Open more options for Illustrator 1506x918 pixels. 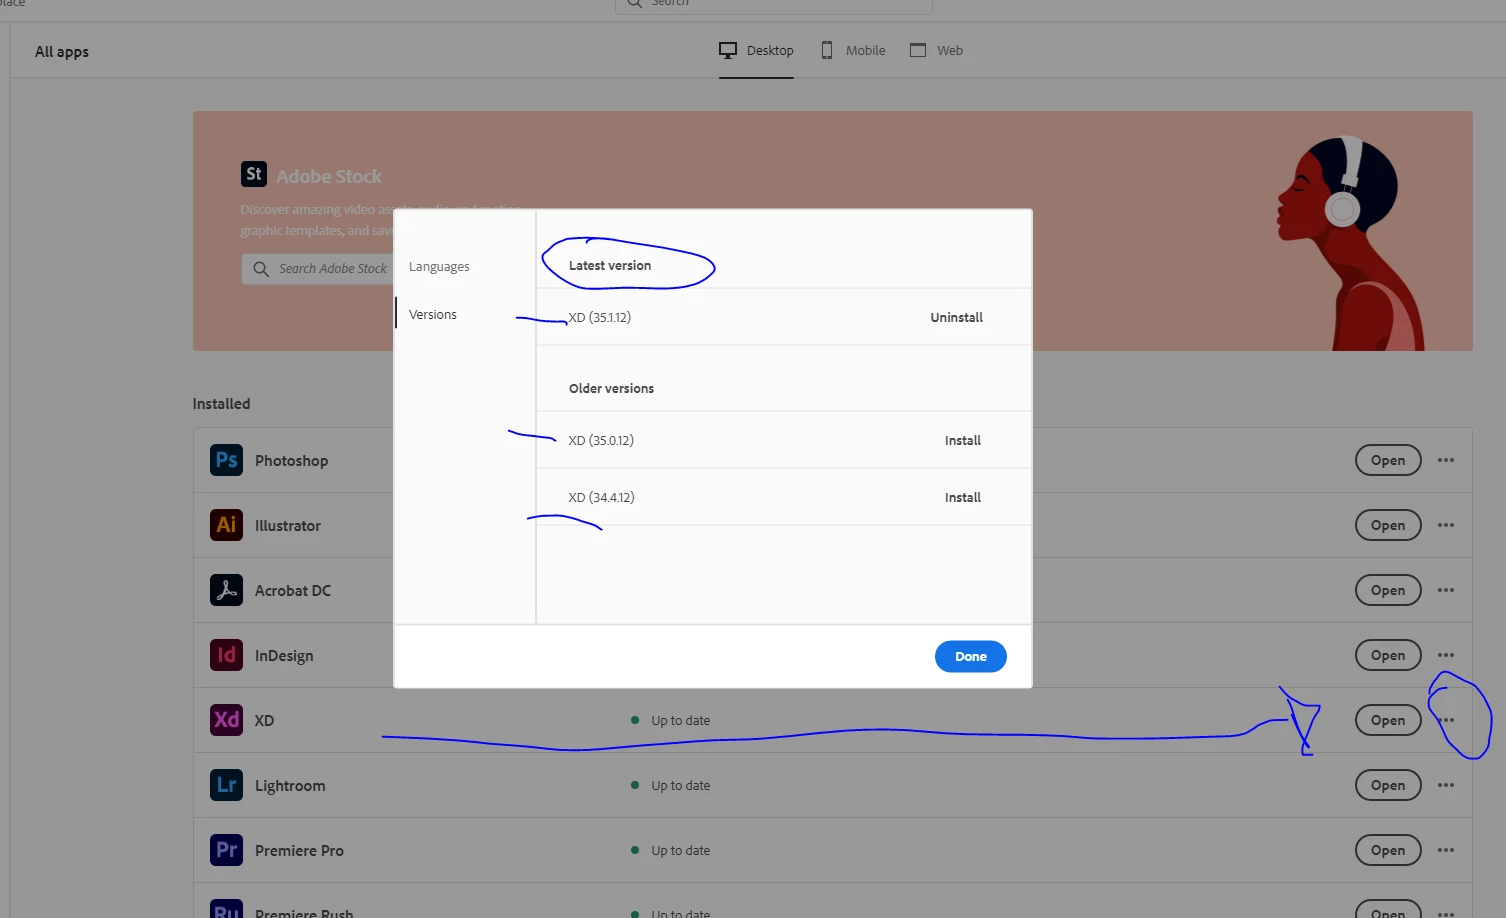[x=1446, y=525]
